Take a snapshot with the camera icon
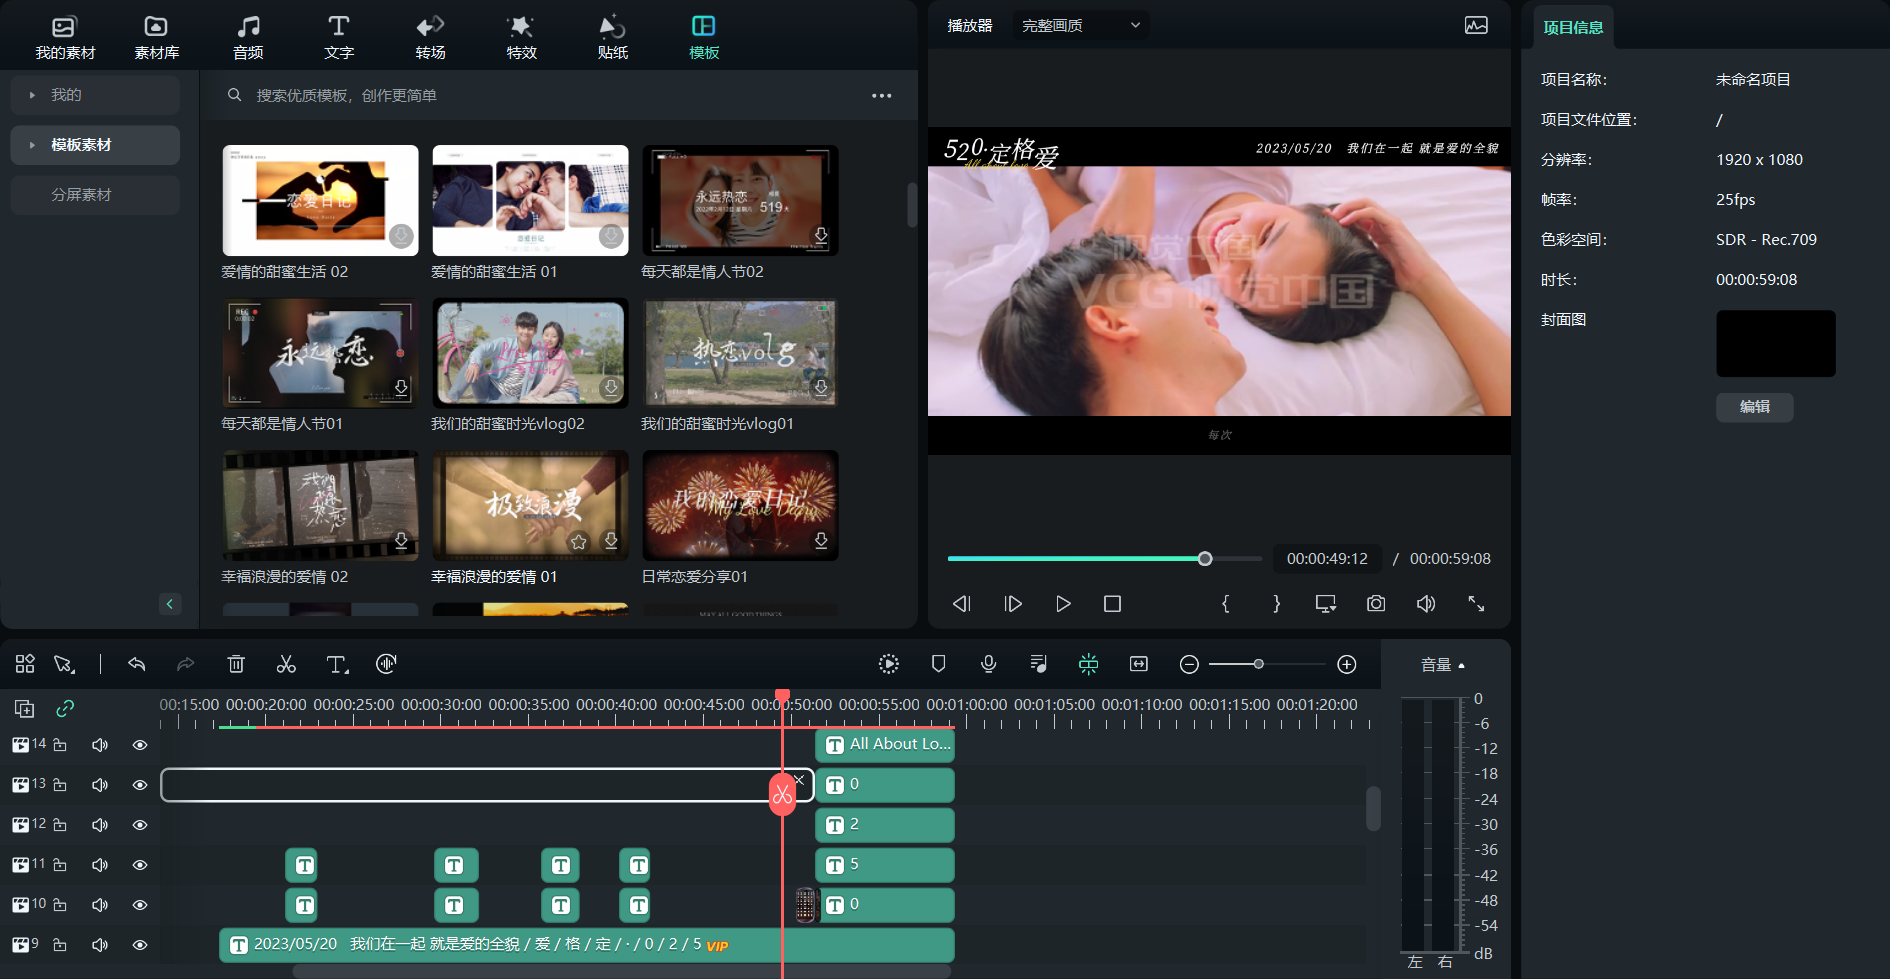 (1376, 604)
